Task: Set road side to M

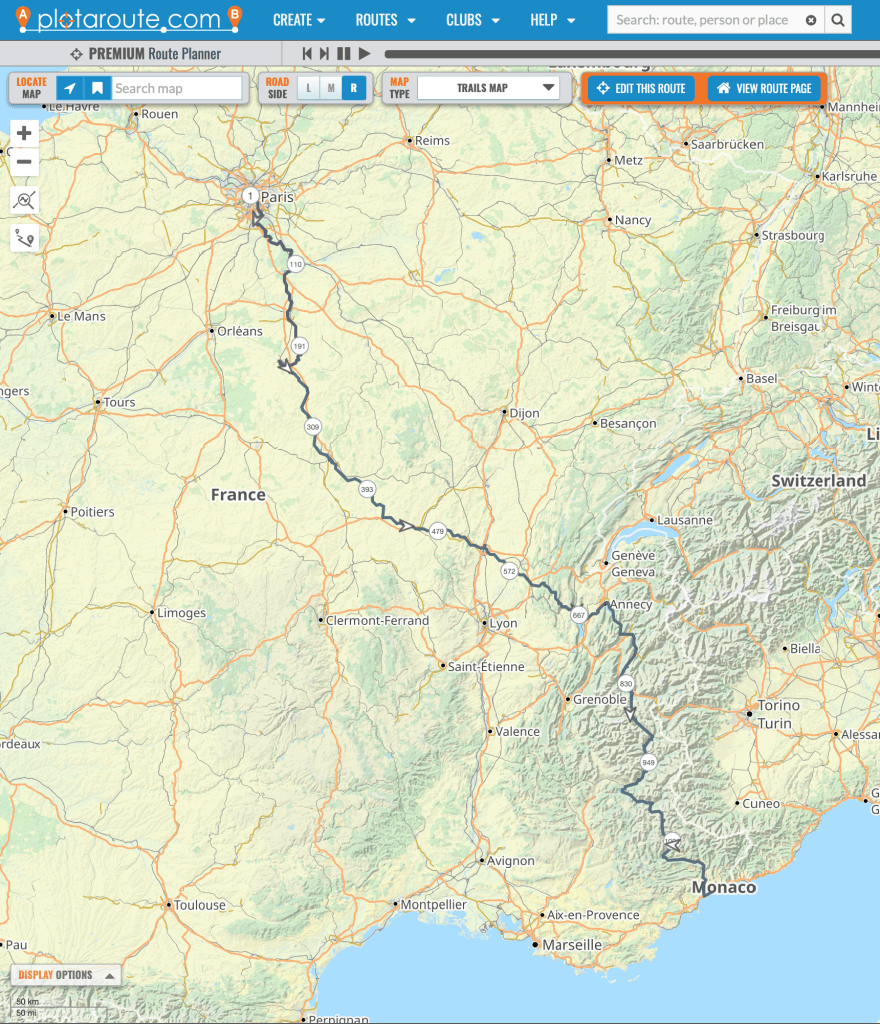Action: pyautogui.click(x=330, y=88)
